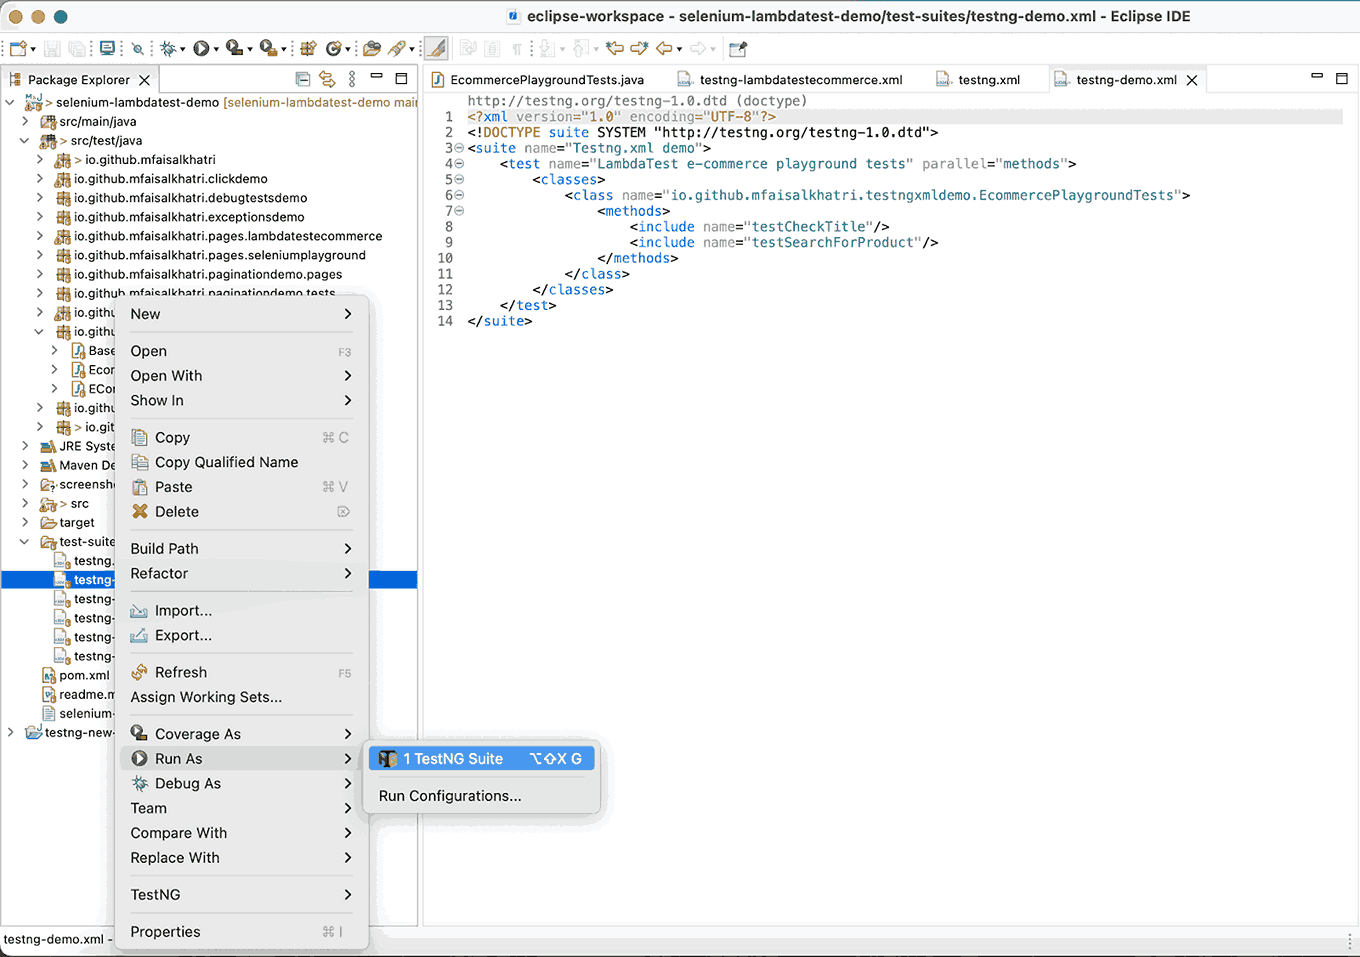This screenshot has height=957, width=1360.
Task: Click the Save All toolbar icon
Action: click(77, 47)
